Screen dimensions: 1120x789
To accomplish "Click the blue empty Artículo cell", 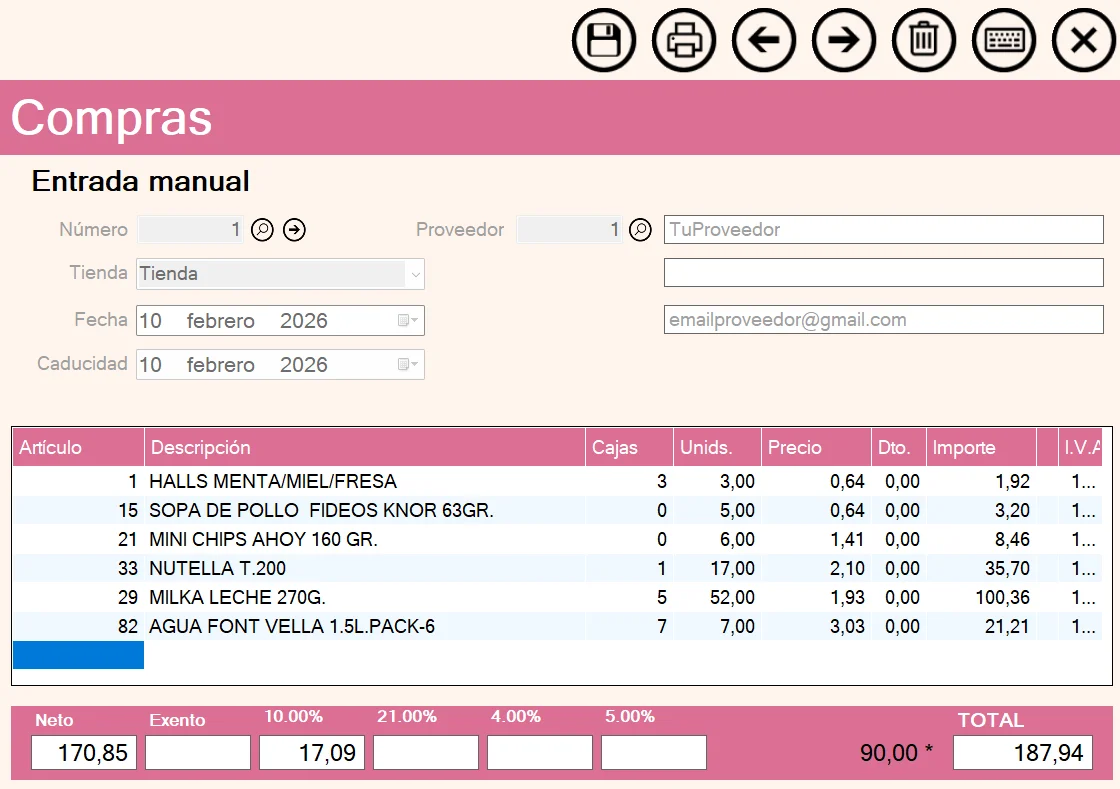I will point(78,655).
